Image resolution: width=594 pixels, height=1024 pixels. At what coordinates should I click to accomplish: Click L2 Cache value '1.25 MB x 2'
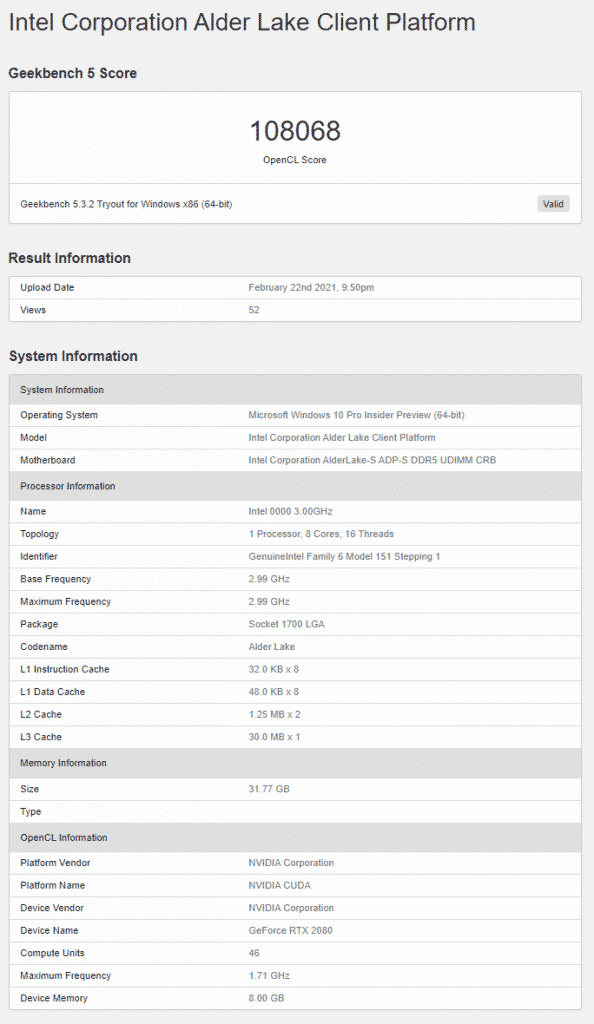coord(275,714)
